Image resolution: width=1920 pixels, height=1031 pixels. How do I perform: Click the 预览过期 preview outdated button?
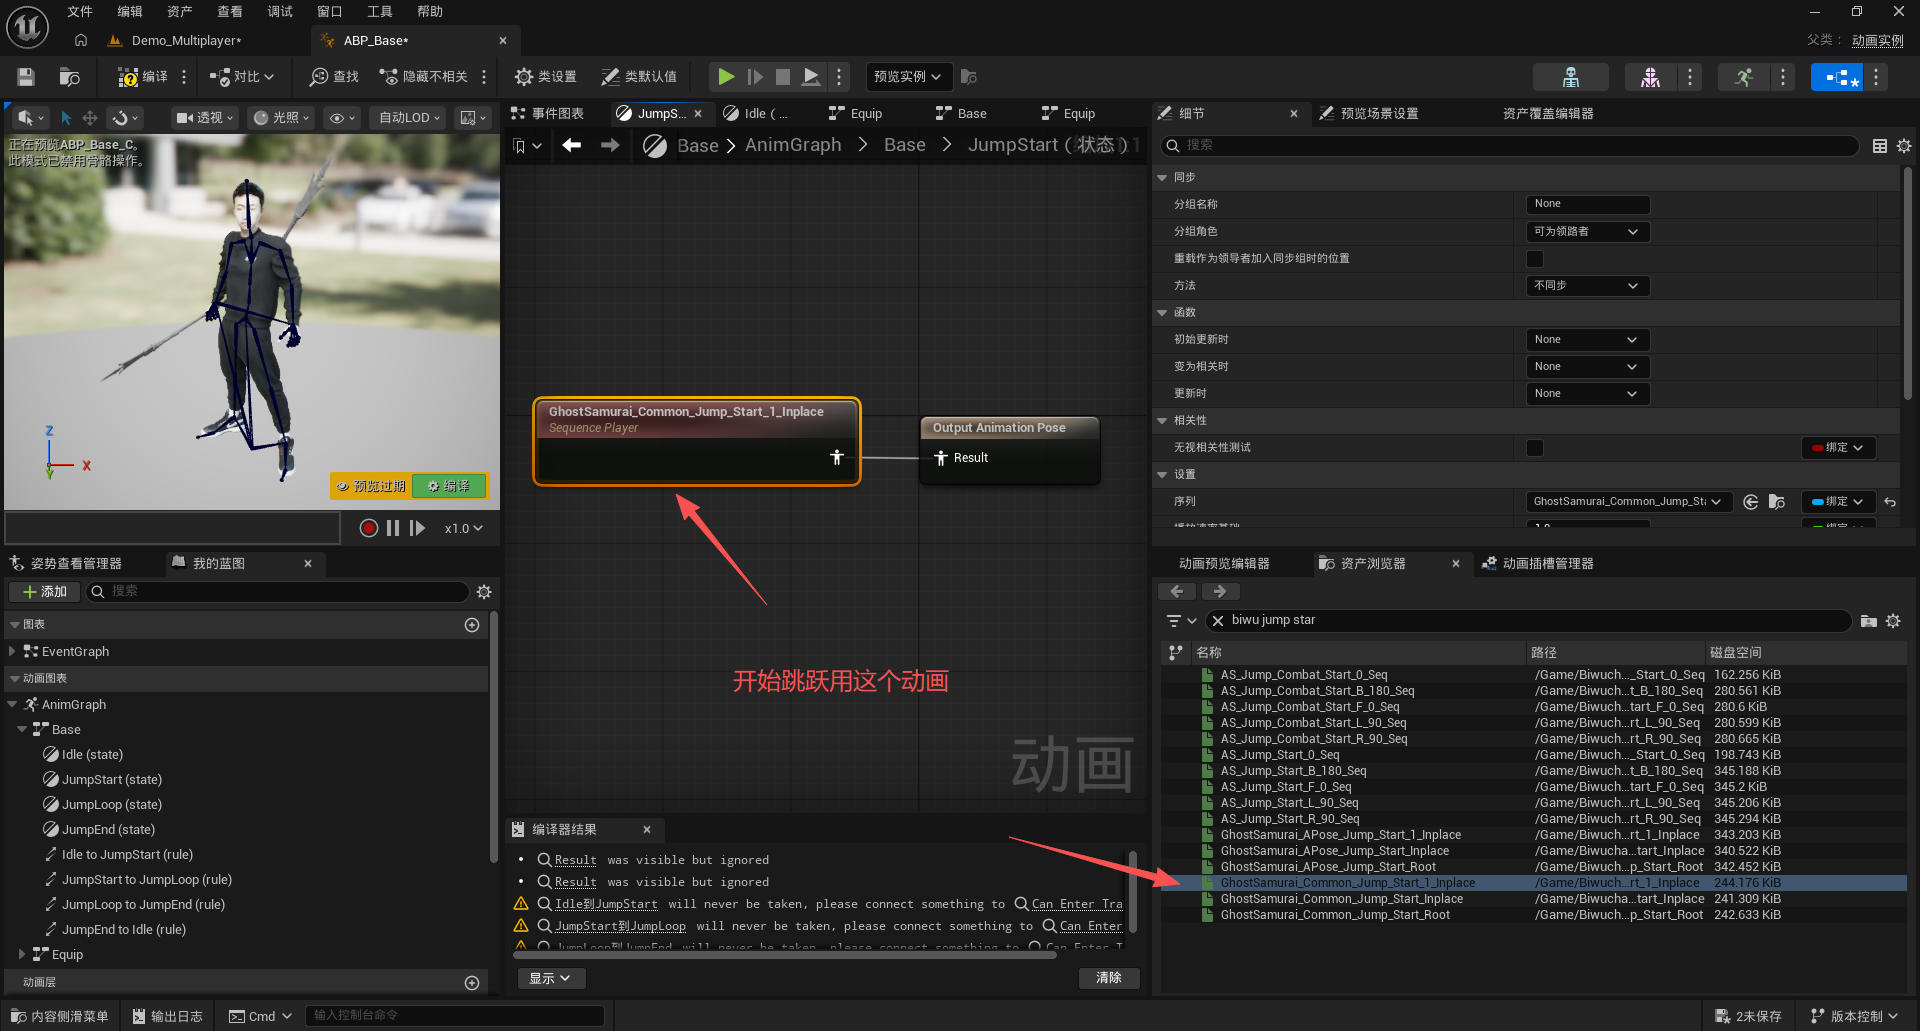tap(371, 486)
